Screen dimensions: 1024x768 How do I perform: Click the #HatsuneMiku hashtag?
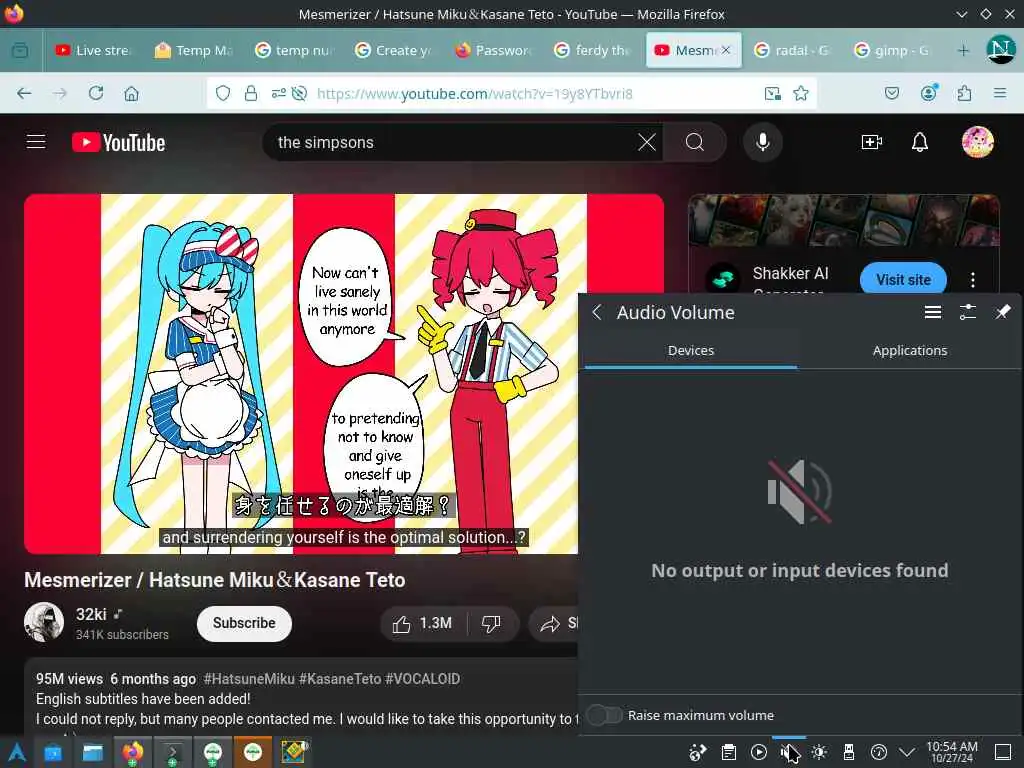249,679
